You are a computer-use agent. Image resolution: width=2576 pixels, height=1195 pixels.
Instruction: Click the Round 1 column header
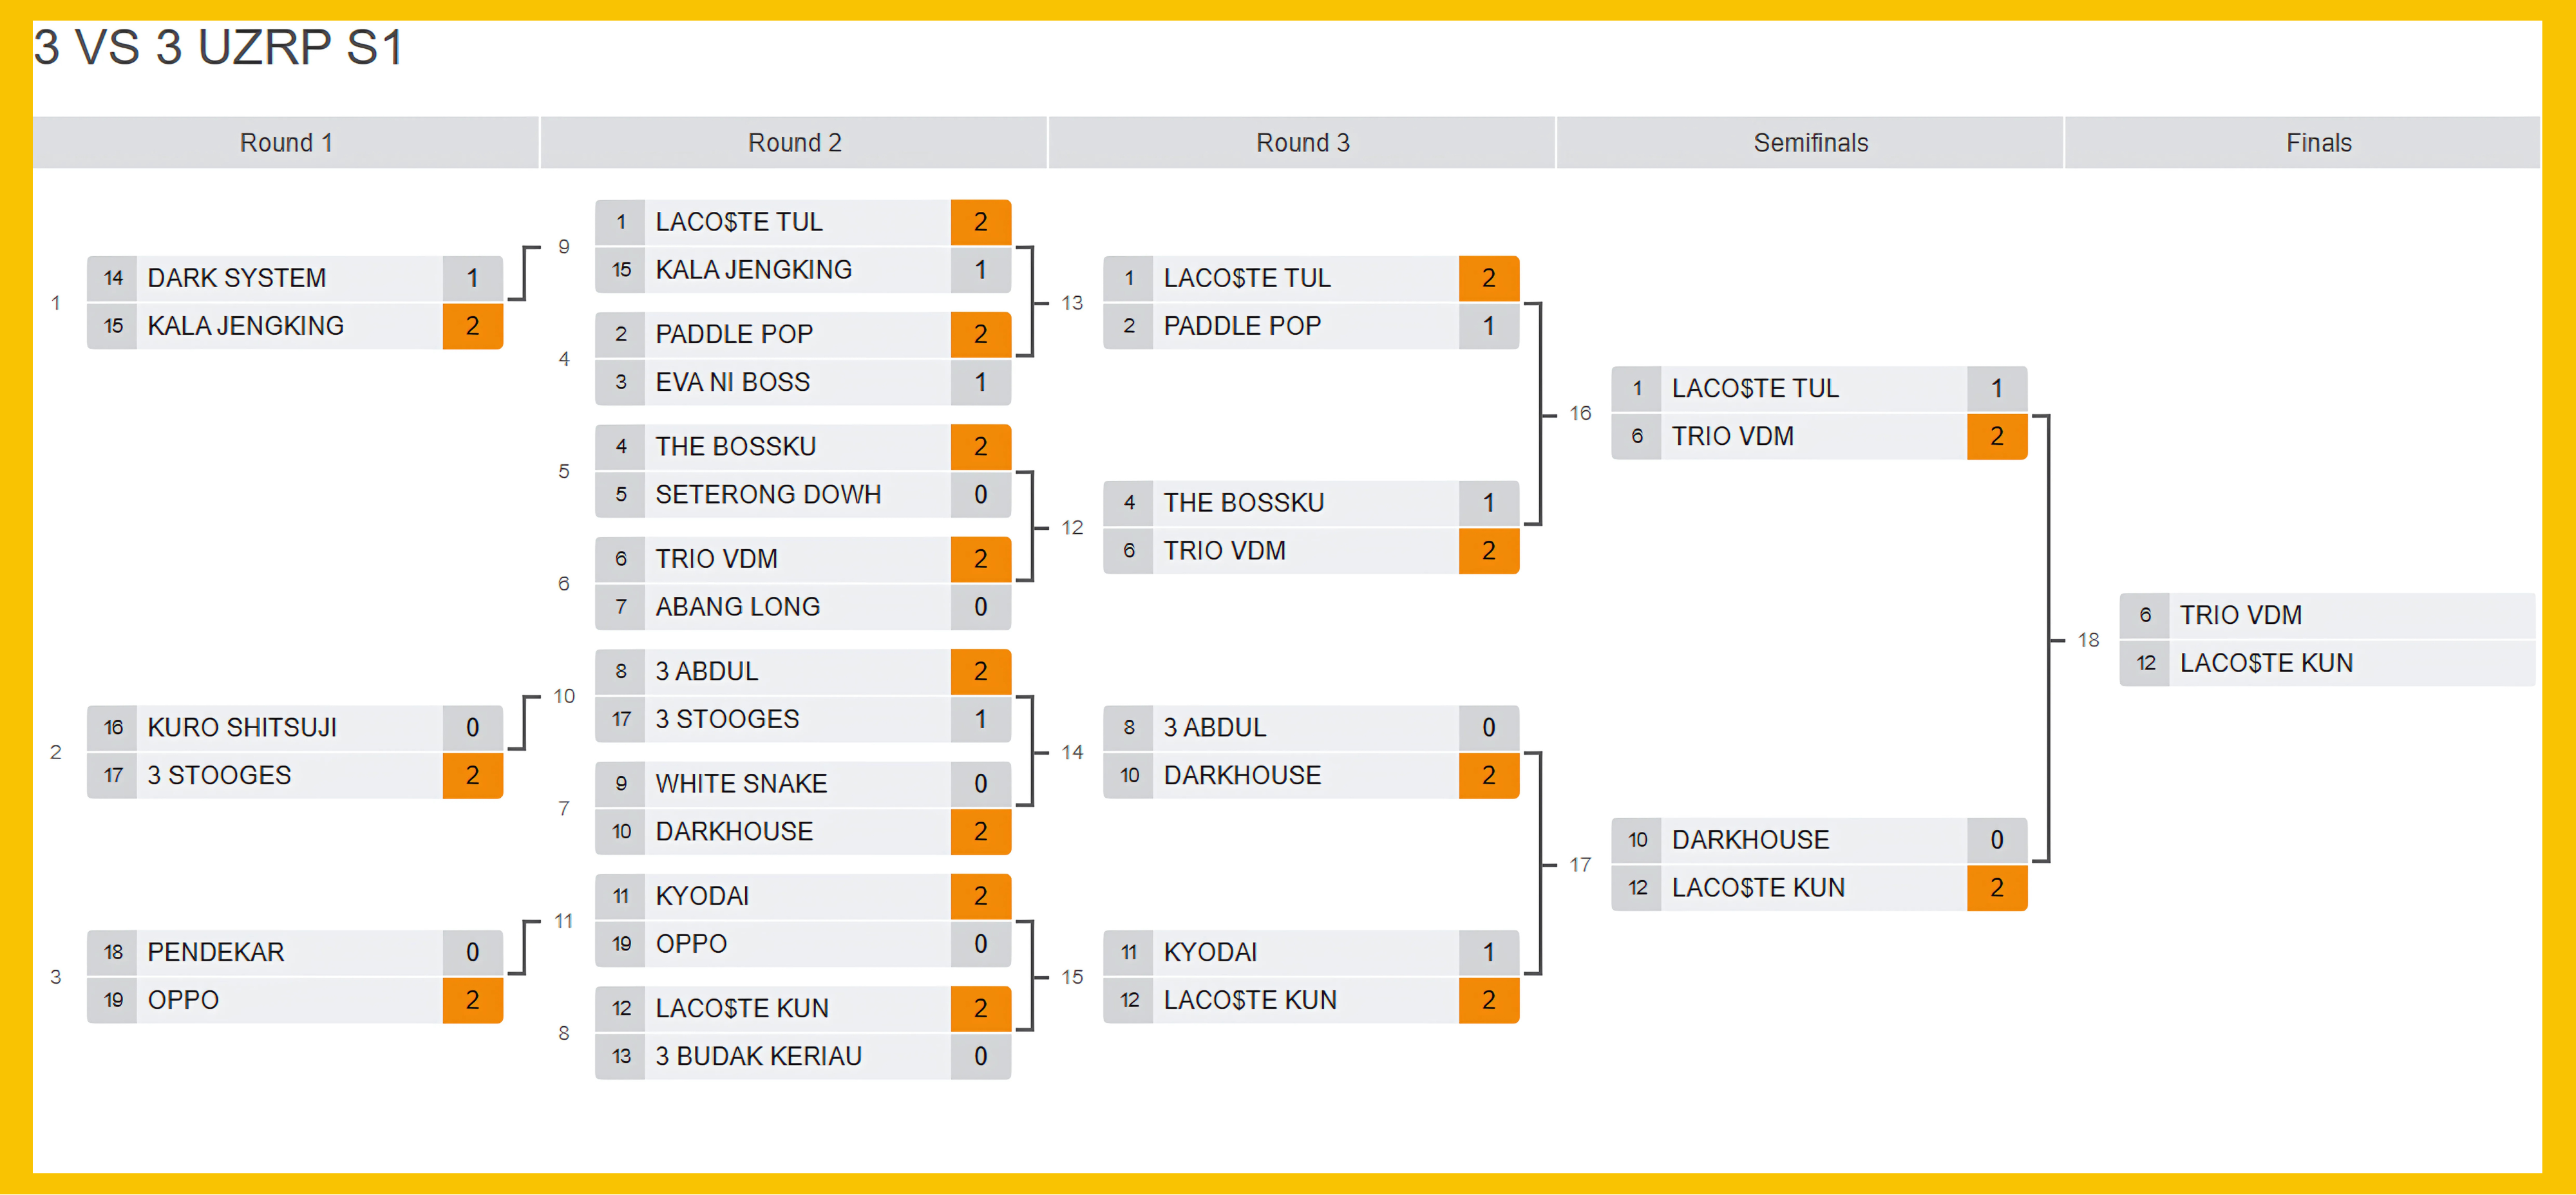tap(285, 143)
